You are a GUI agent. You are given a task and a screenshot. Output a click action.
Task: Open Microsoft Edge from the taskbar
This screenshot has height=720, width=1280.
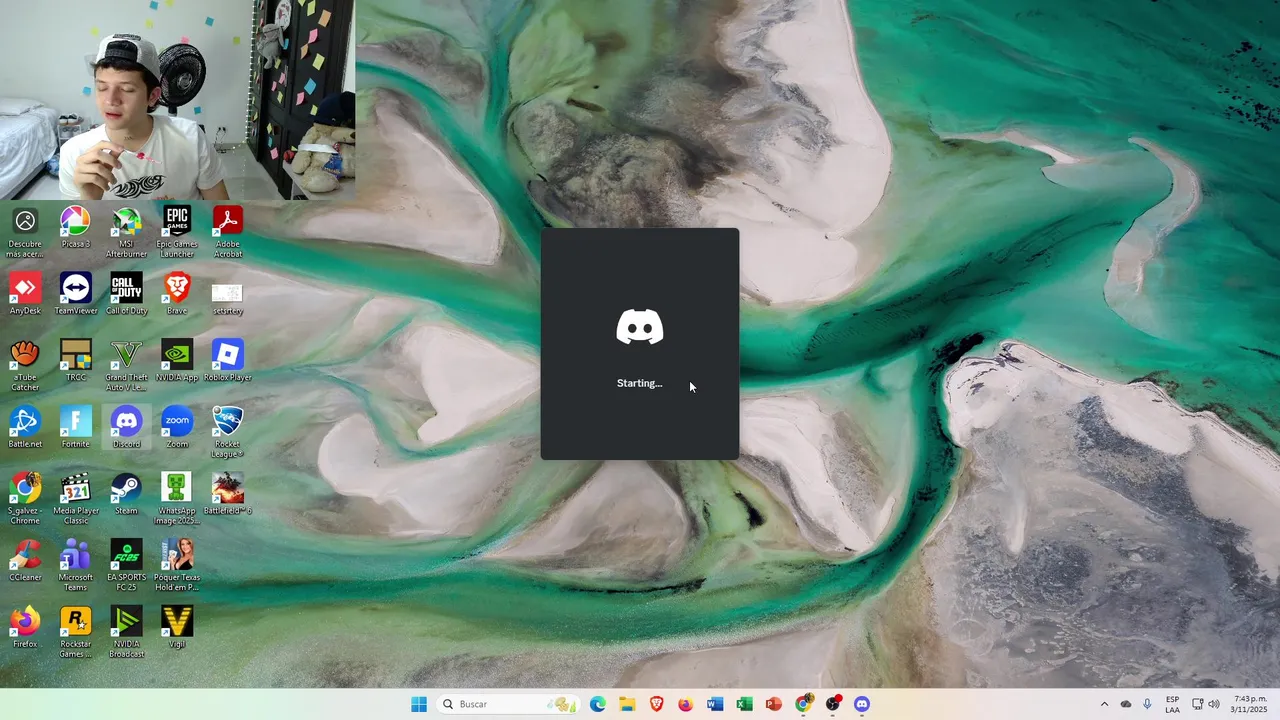598,704
